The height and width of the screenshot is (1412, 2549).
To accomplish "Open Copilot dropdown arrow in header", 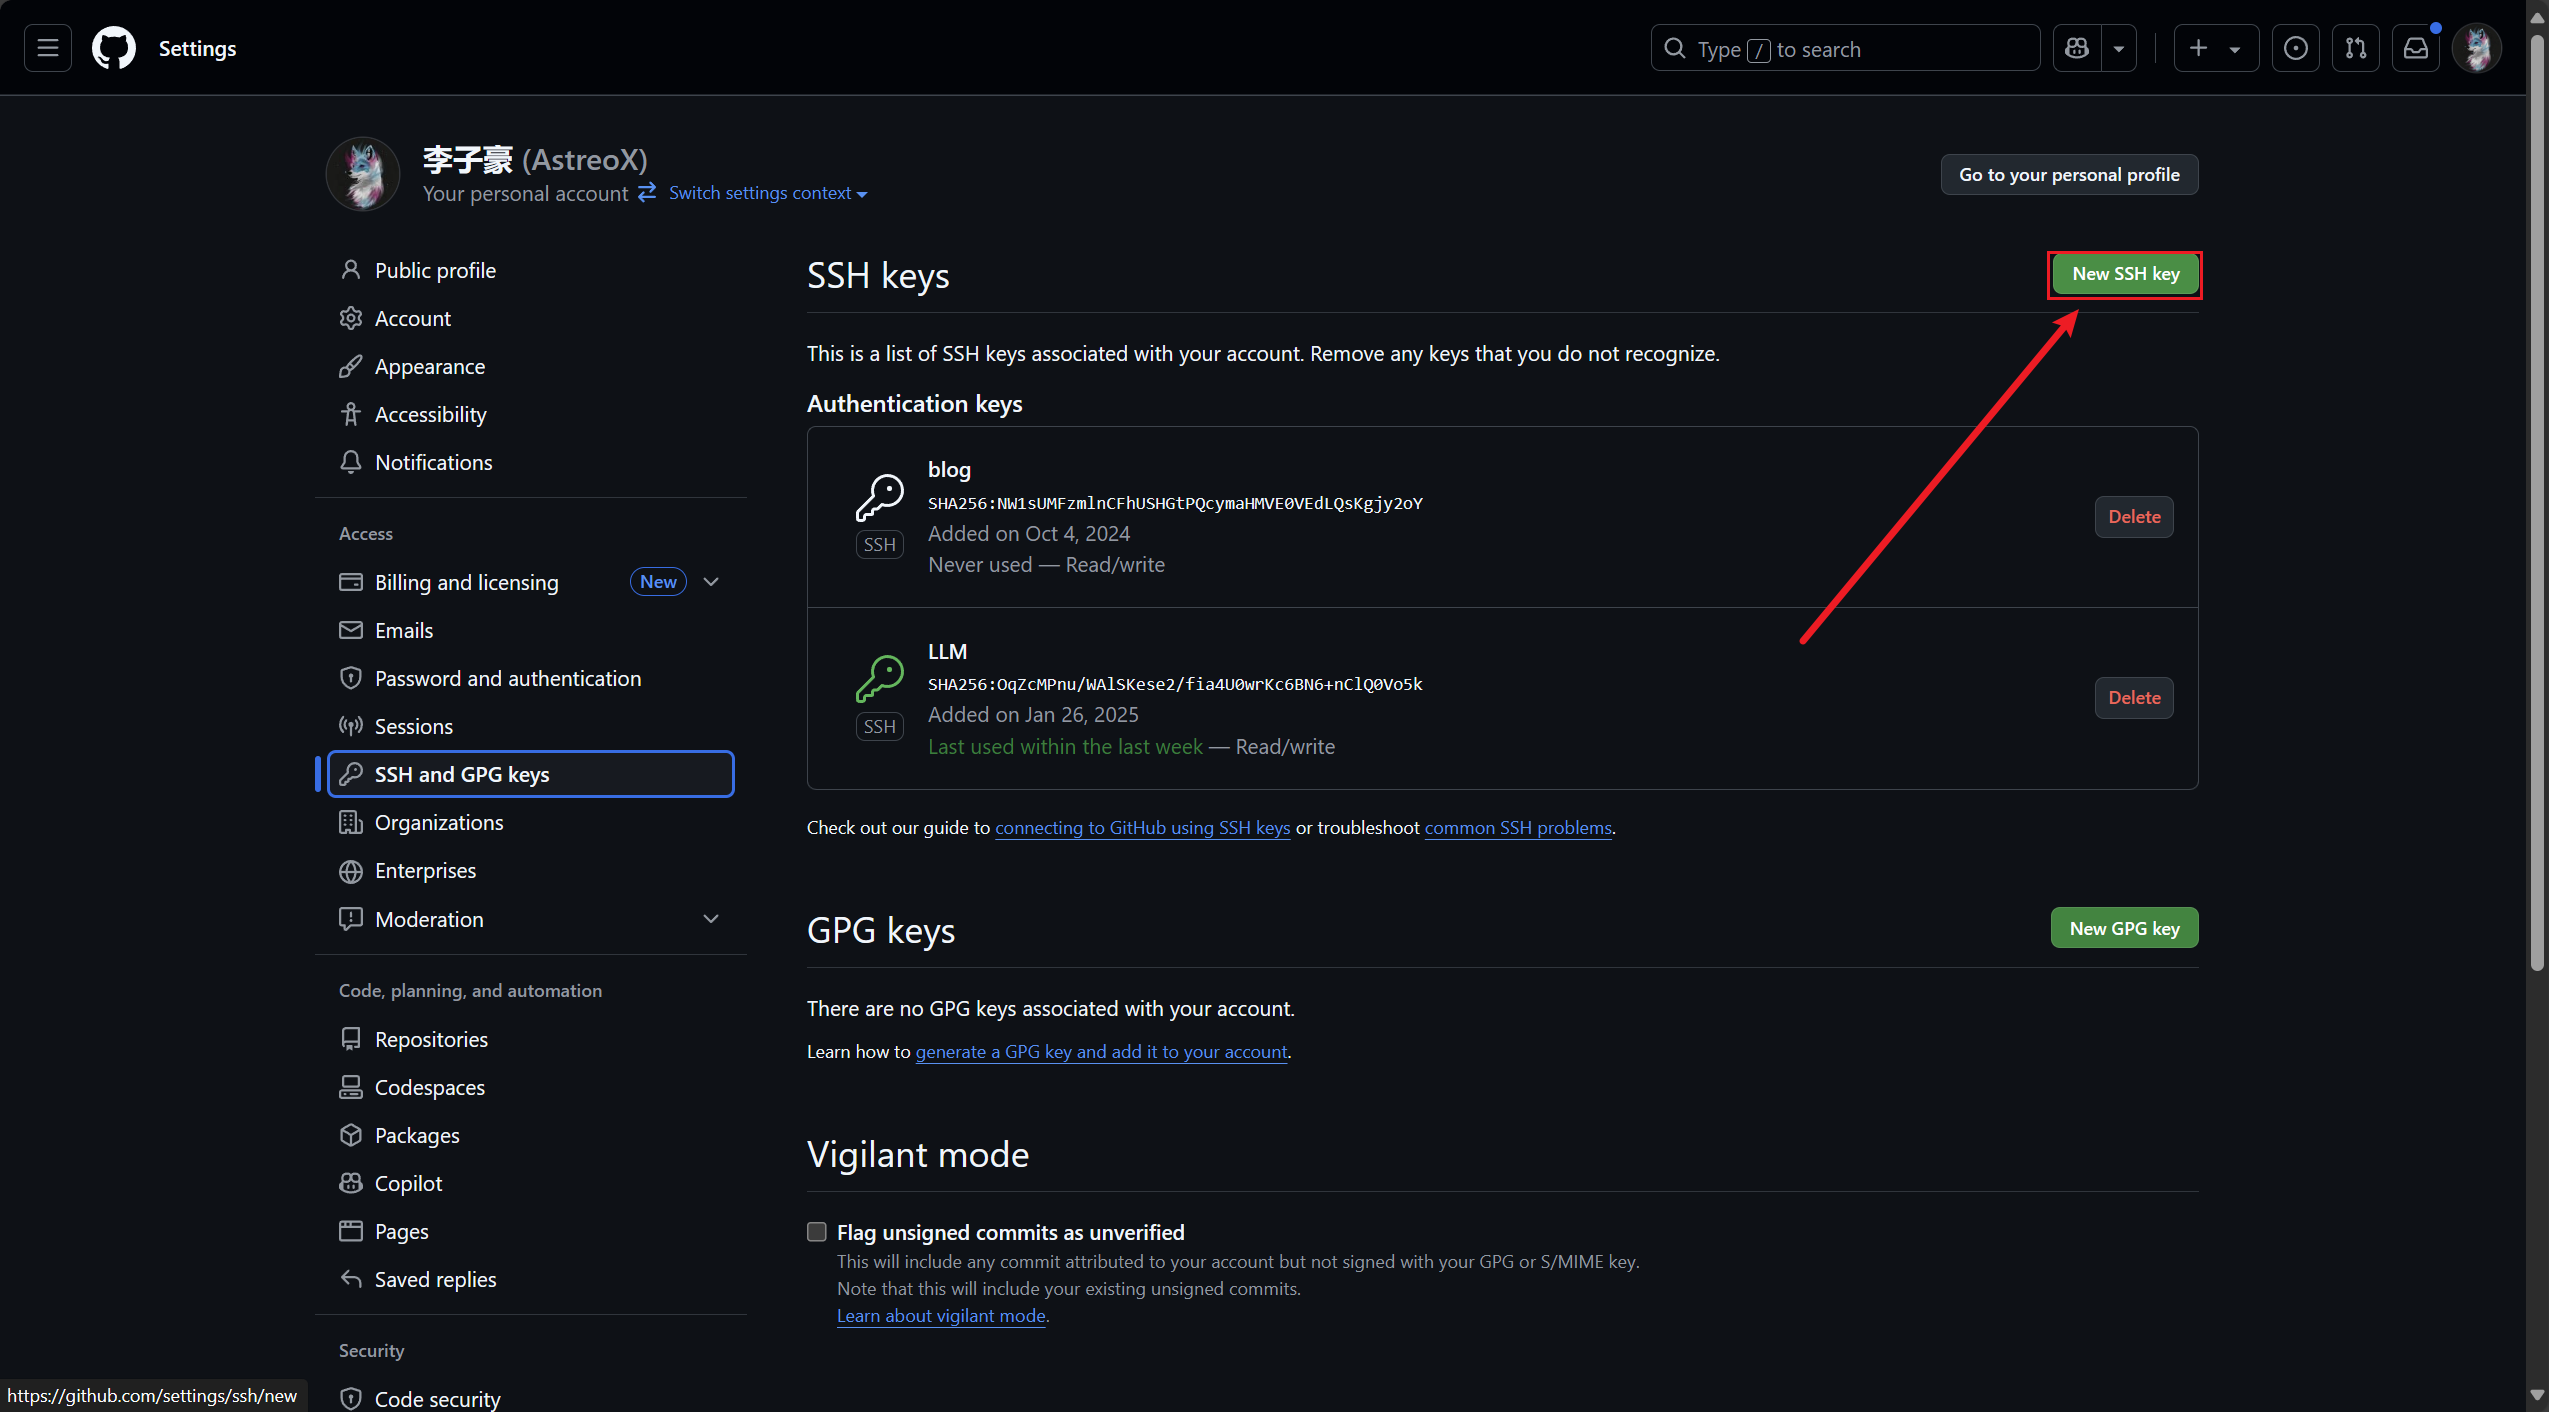I will (x=2118, y=48).
